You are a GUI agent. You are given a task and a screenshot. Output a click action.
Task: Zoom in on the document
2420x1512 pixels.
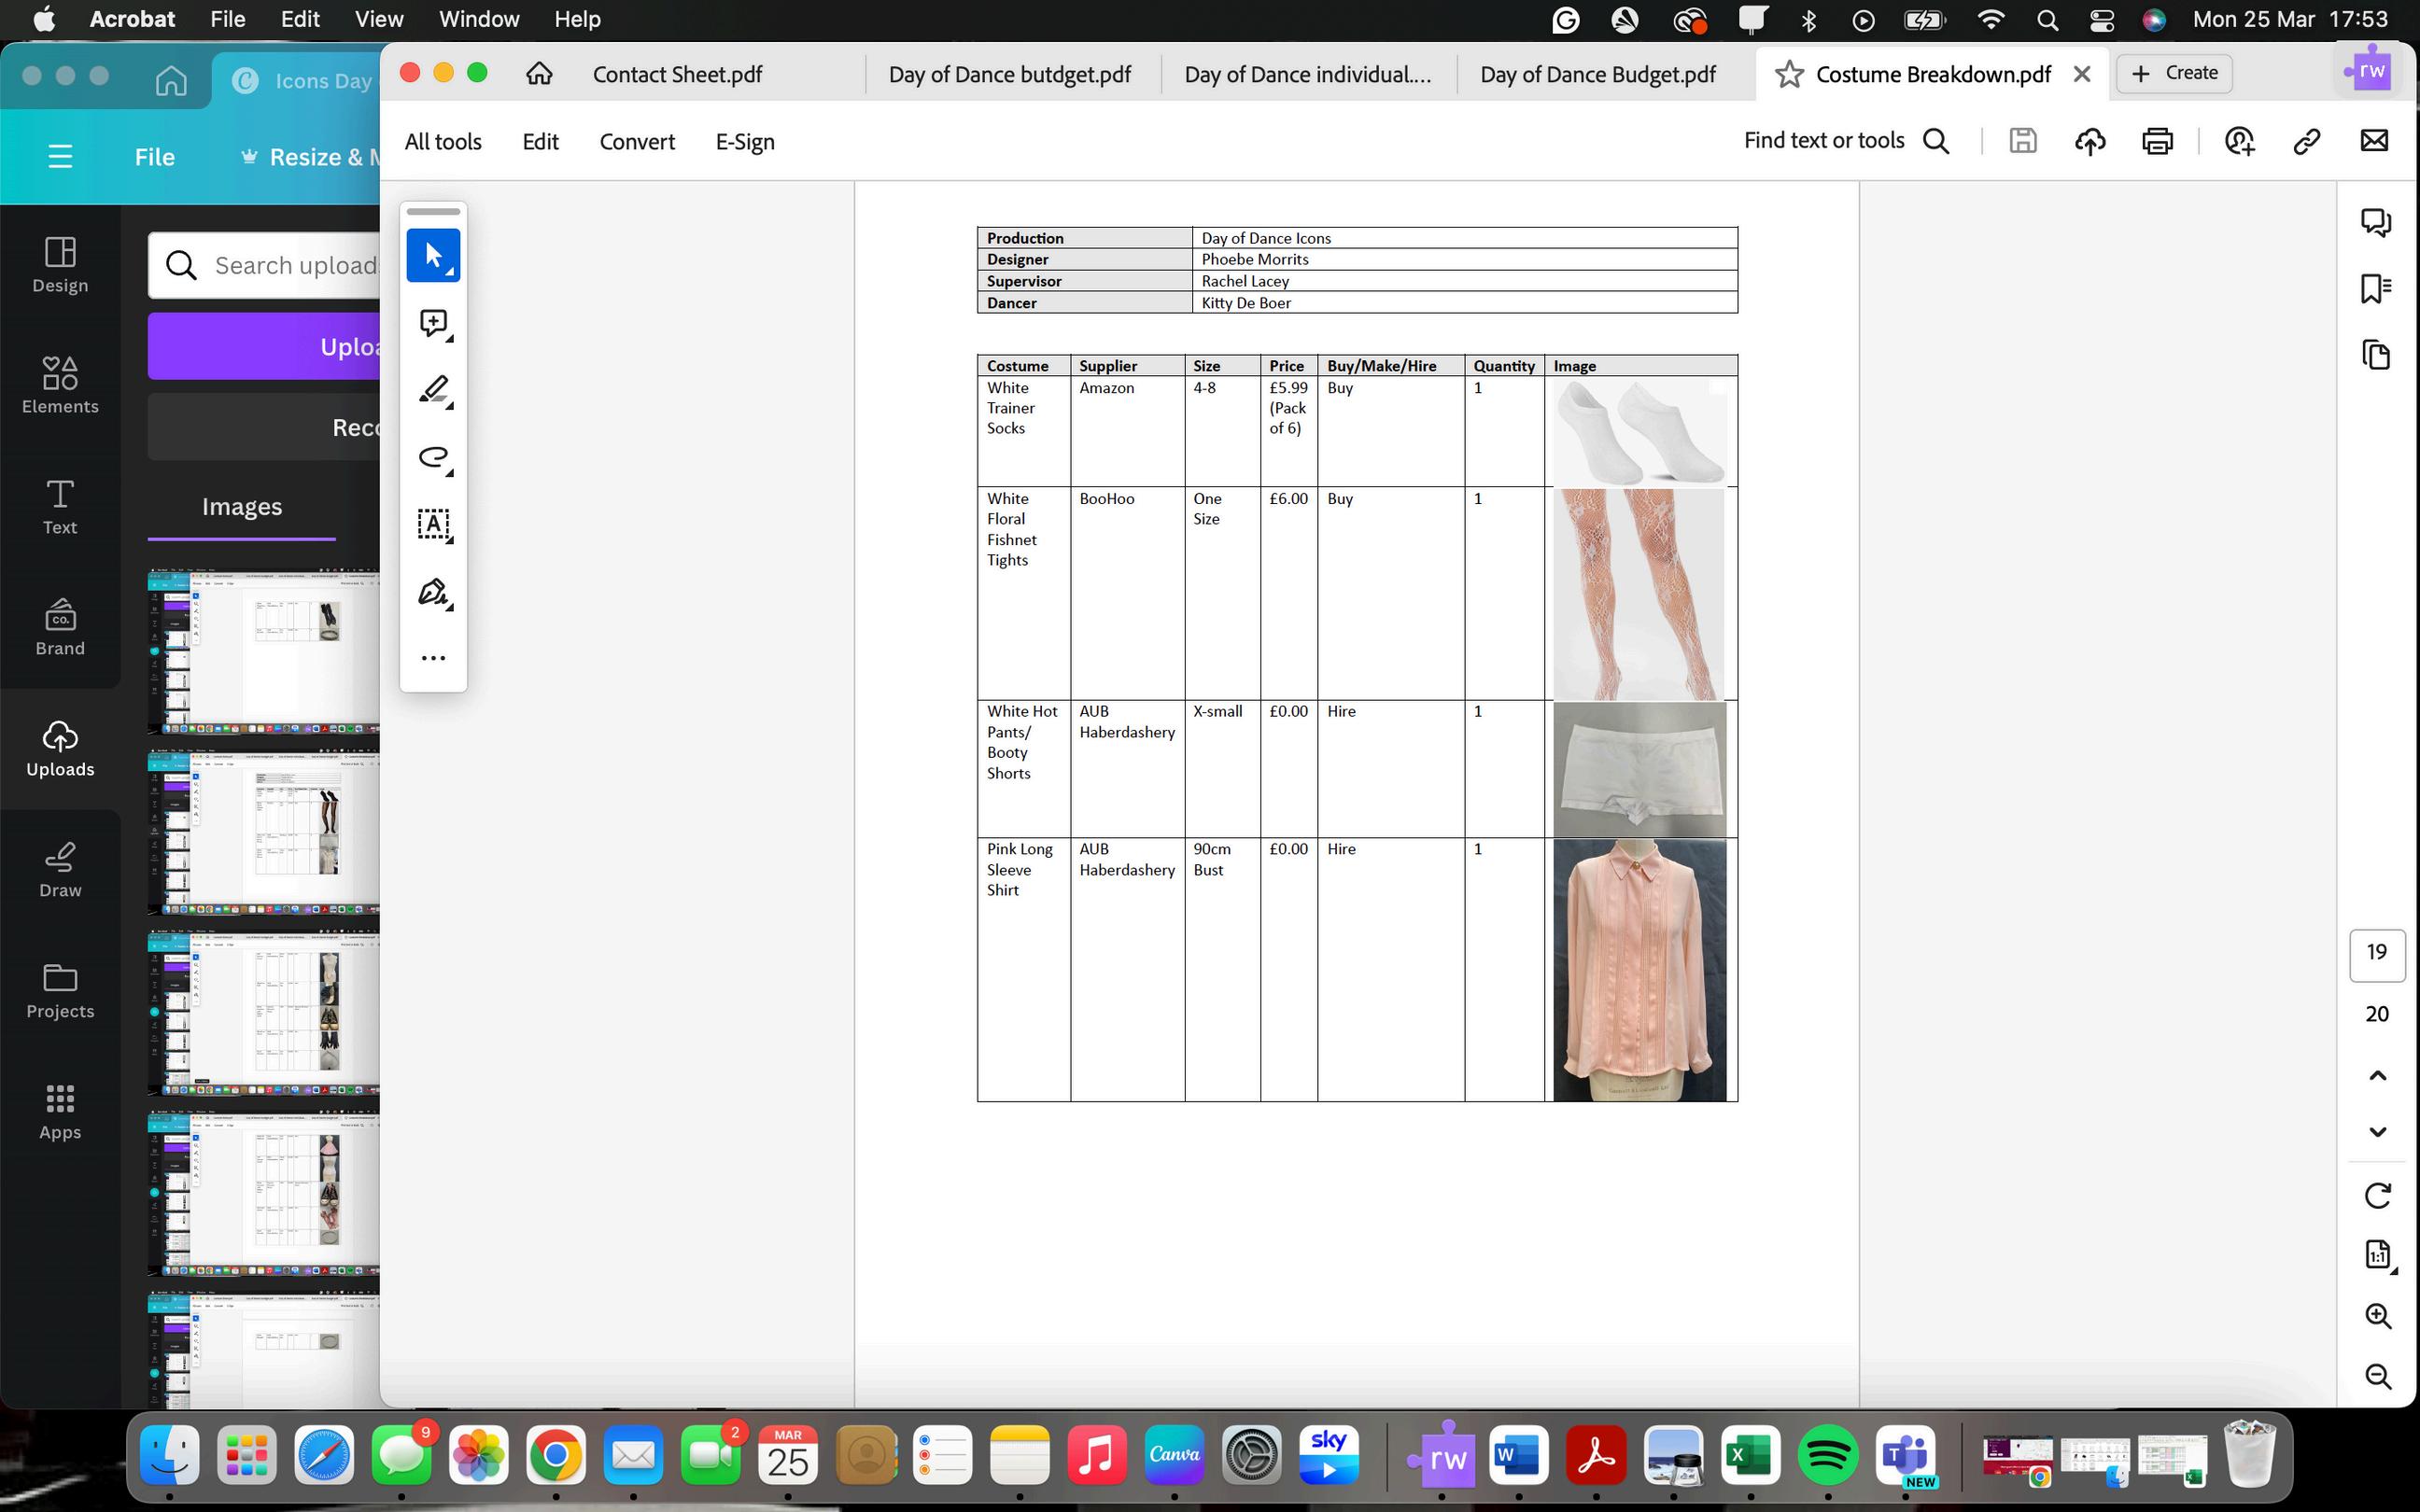[2377, 1316]
